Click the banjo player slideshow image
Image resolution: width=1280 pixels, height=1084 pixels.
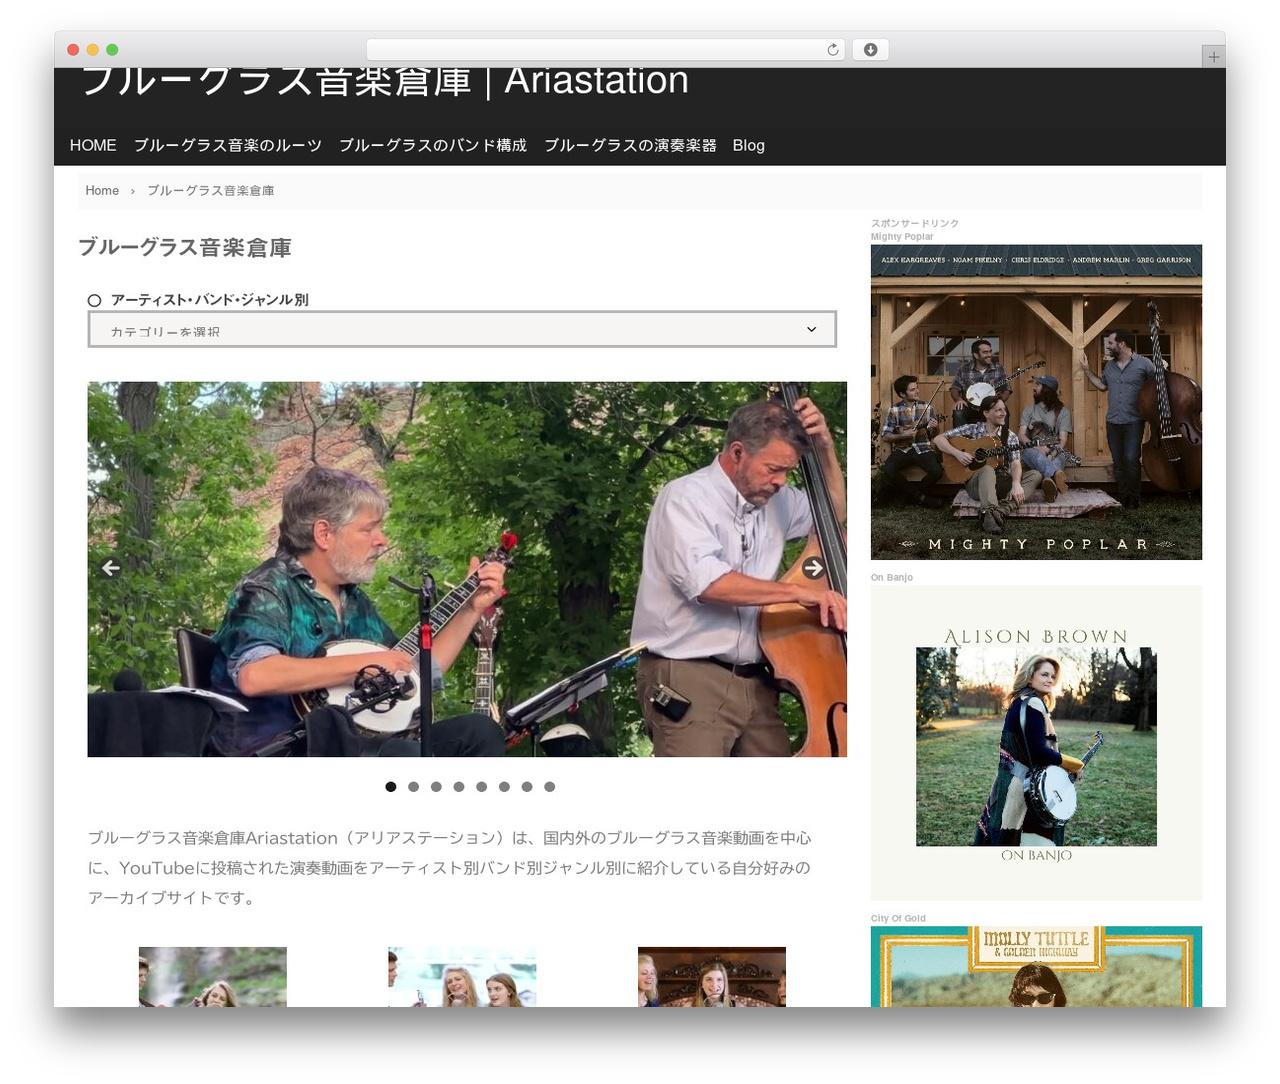point(467,569)
